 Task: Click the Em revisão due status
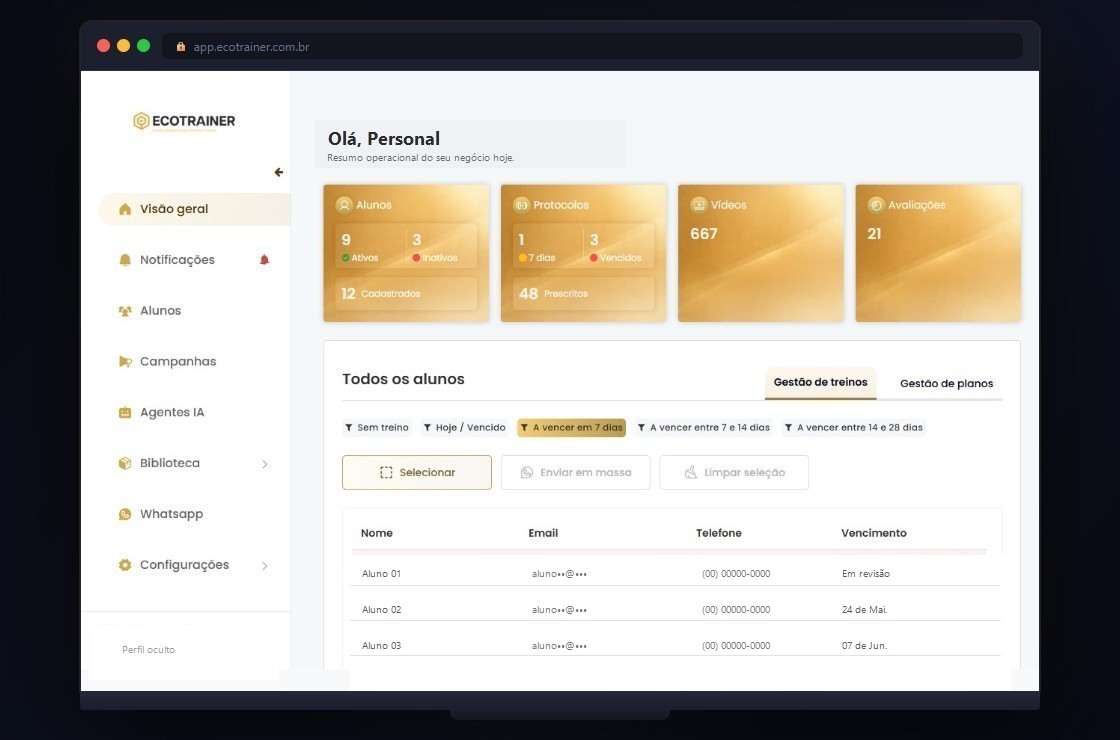click(866, 574)
